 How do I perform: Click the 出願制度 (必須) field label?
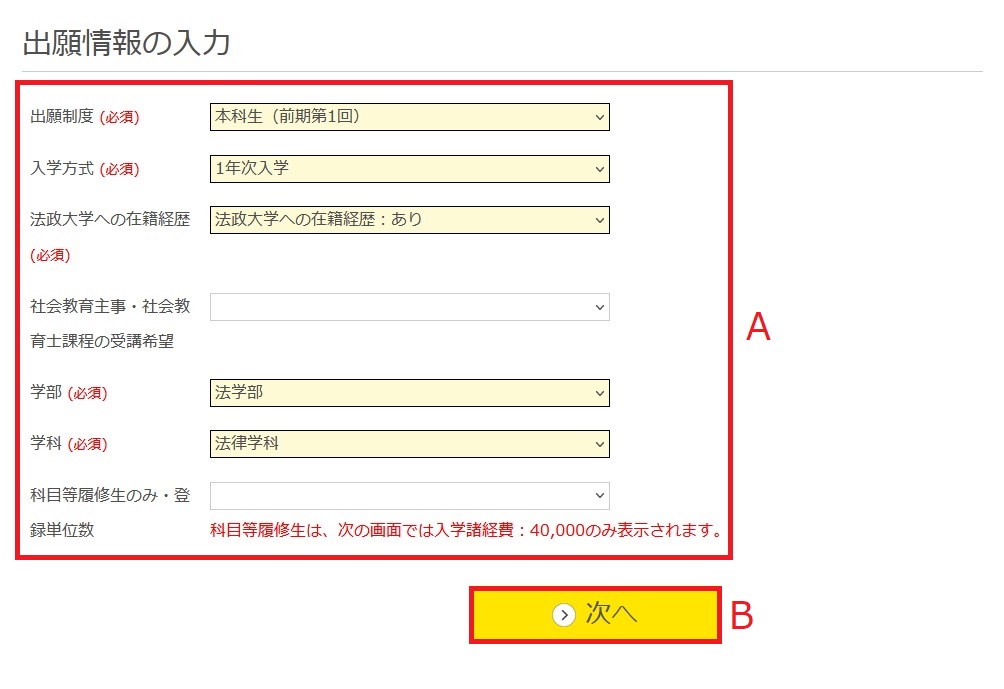click(85, 117)
